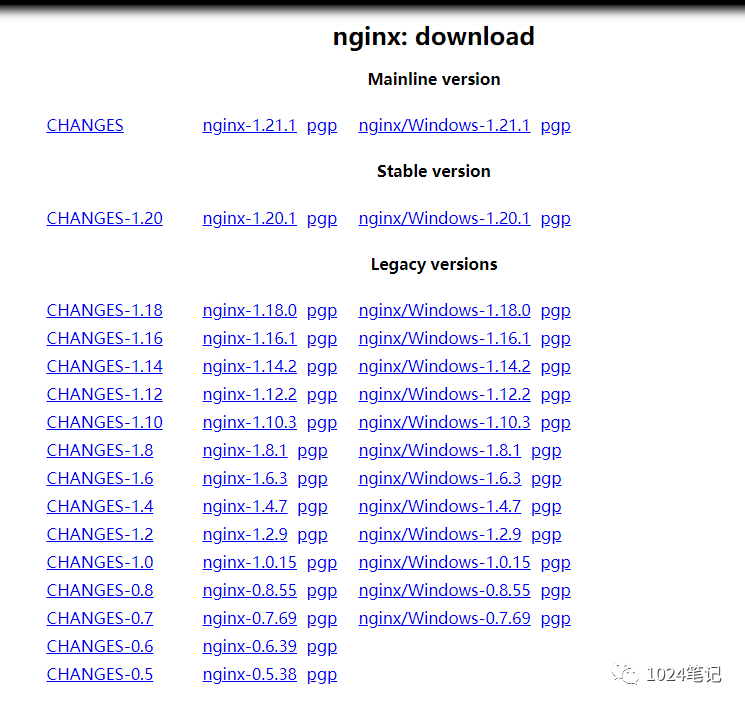The height and width of the screenshot is (706, 745).
Task: Open CHANGES-1.4 link
Action: (100, 506)
